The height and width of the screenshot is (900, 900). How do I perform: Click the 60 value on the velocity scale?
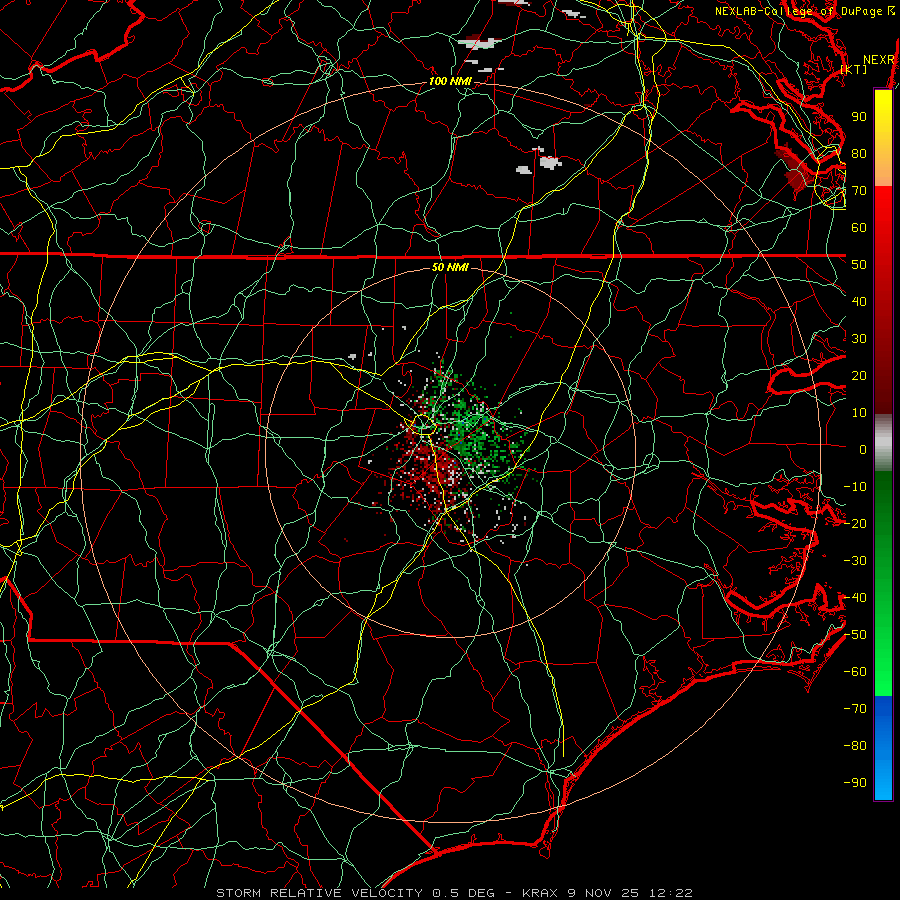click(859, 228)
